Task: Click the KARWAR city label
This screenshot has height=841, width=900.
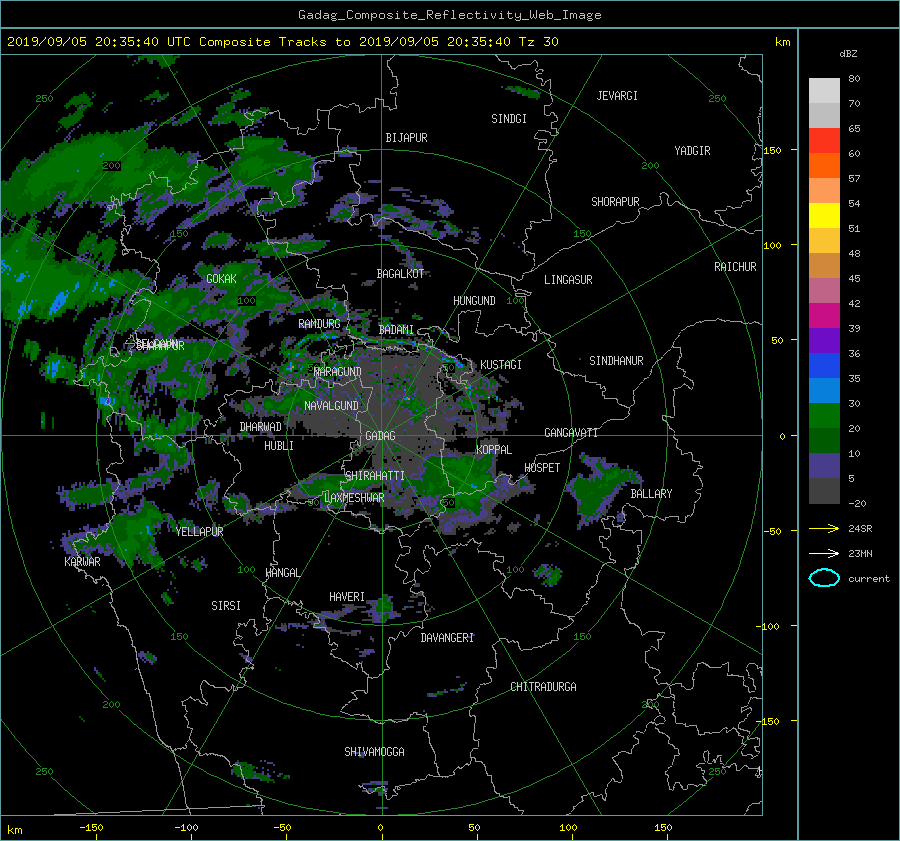Action: pyautogui.click(x=82, y=562)
